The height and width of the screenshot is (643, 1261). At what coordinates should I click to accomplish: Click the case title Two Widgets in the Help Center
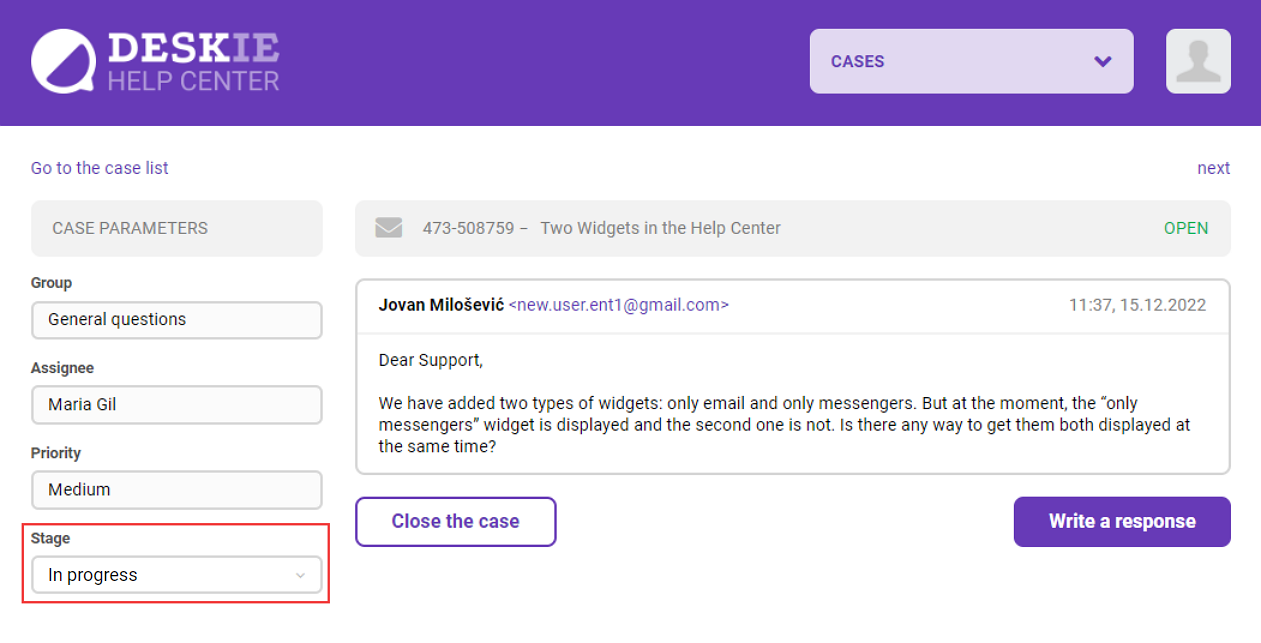point(660,228)
